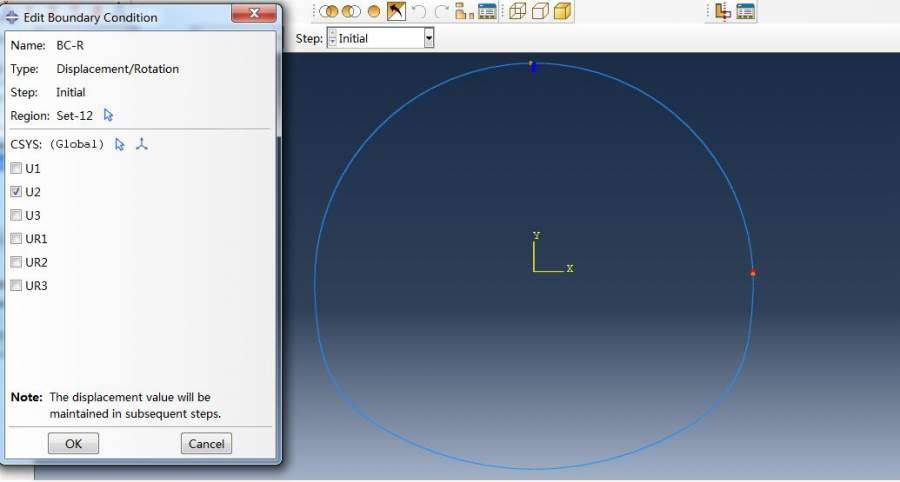Click Abaqus icon in dialog title bar
Image resolution: width=900 pixels, height=482 pixels.
[x=11, y=17]
